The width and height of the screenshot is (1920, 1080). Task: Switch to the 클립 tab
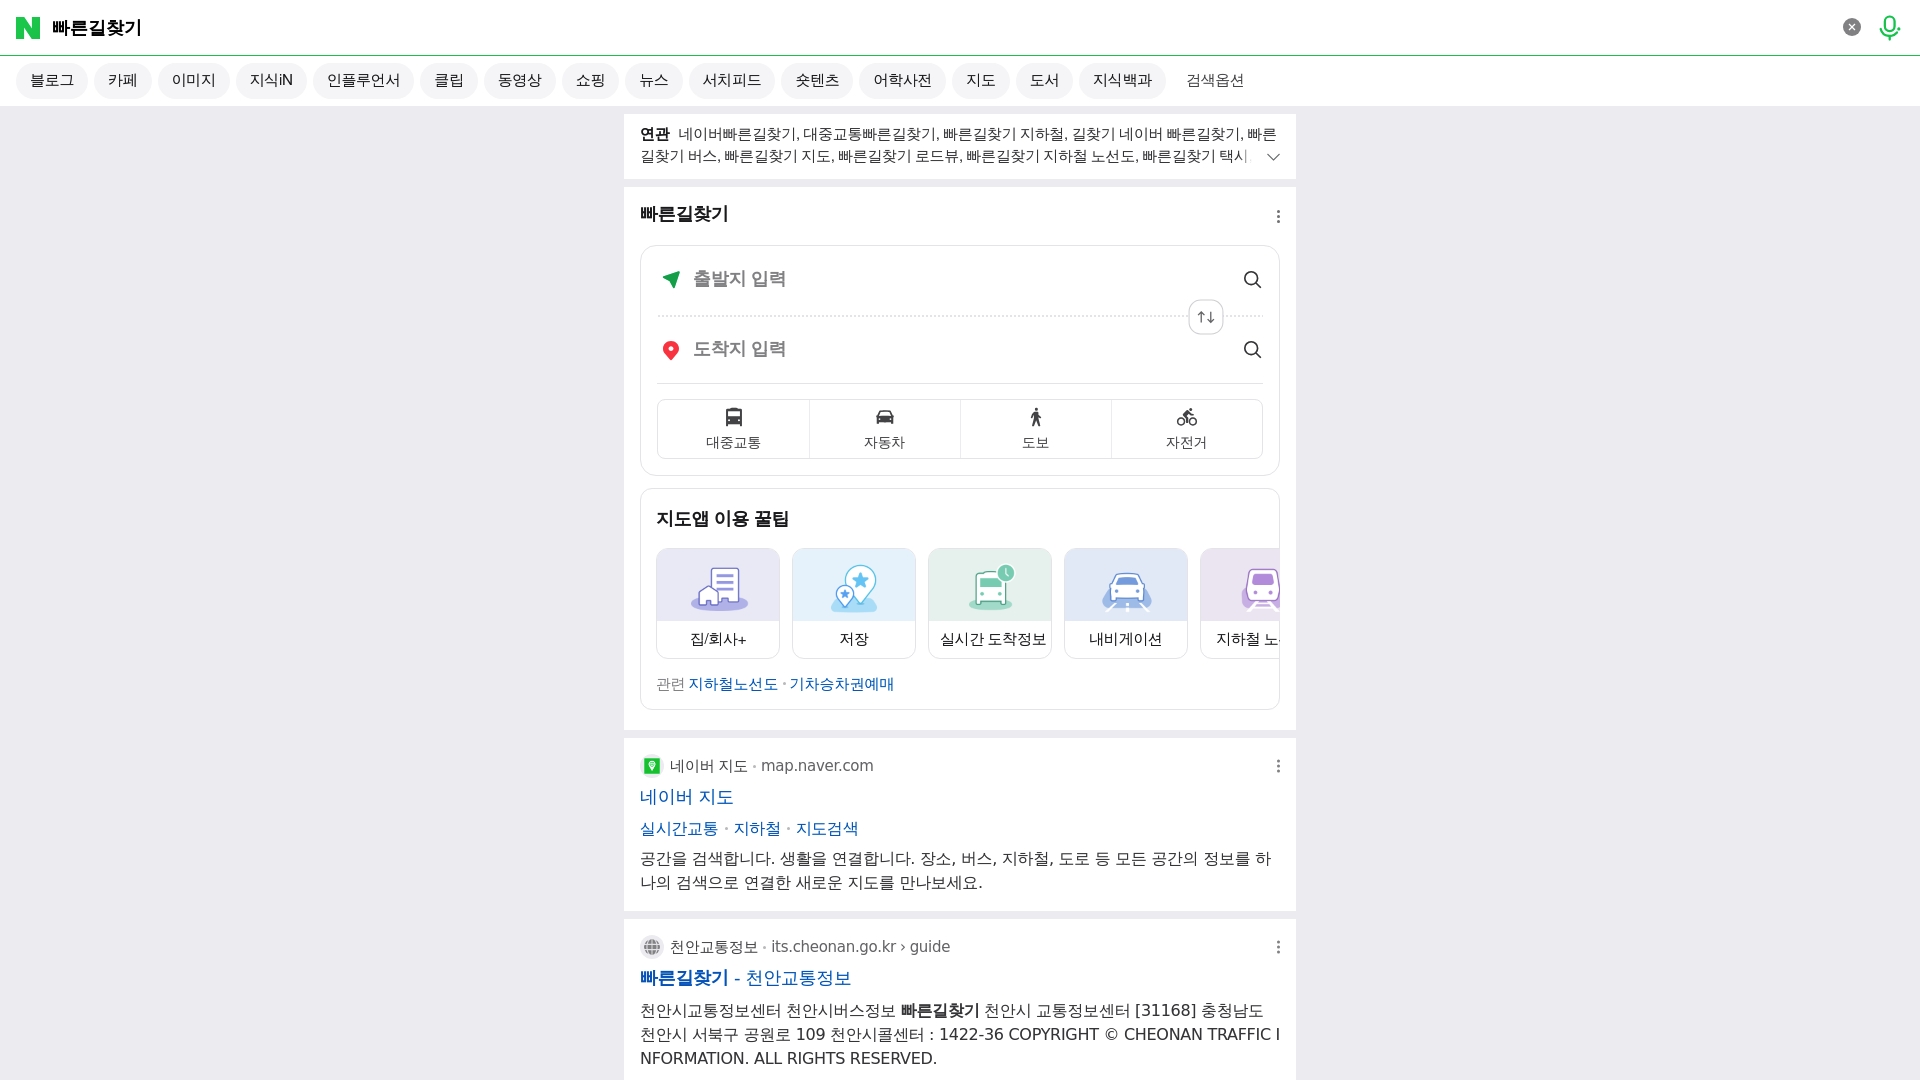449,81
